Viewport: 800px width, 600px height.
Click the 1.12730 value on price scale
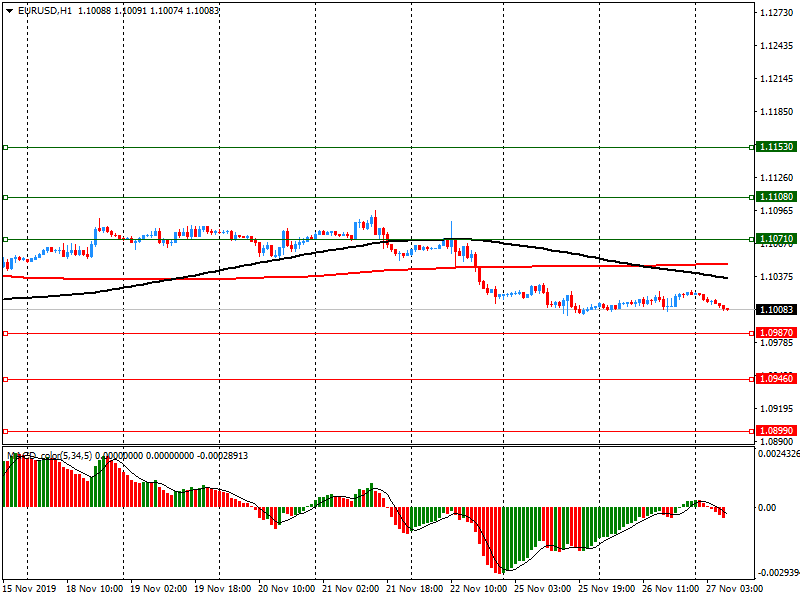coord(776,13)
